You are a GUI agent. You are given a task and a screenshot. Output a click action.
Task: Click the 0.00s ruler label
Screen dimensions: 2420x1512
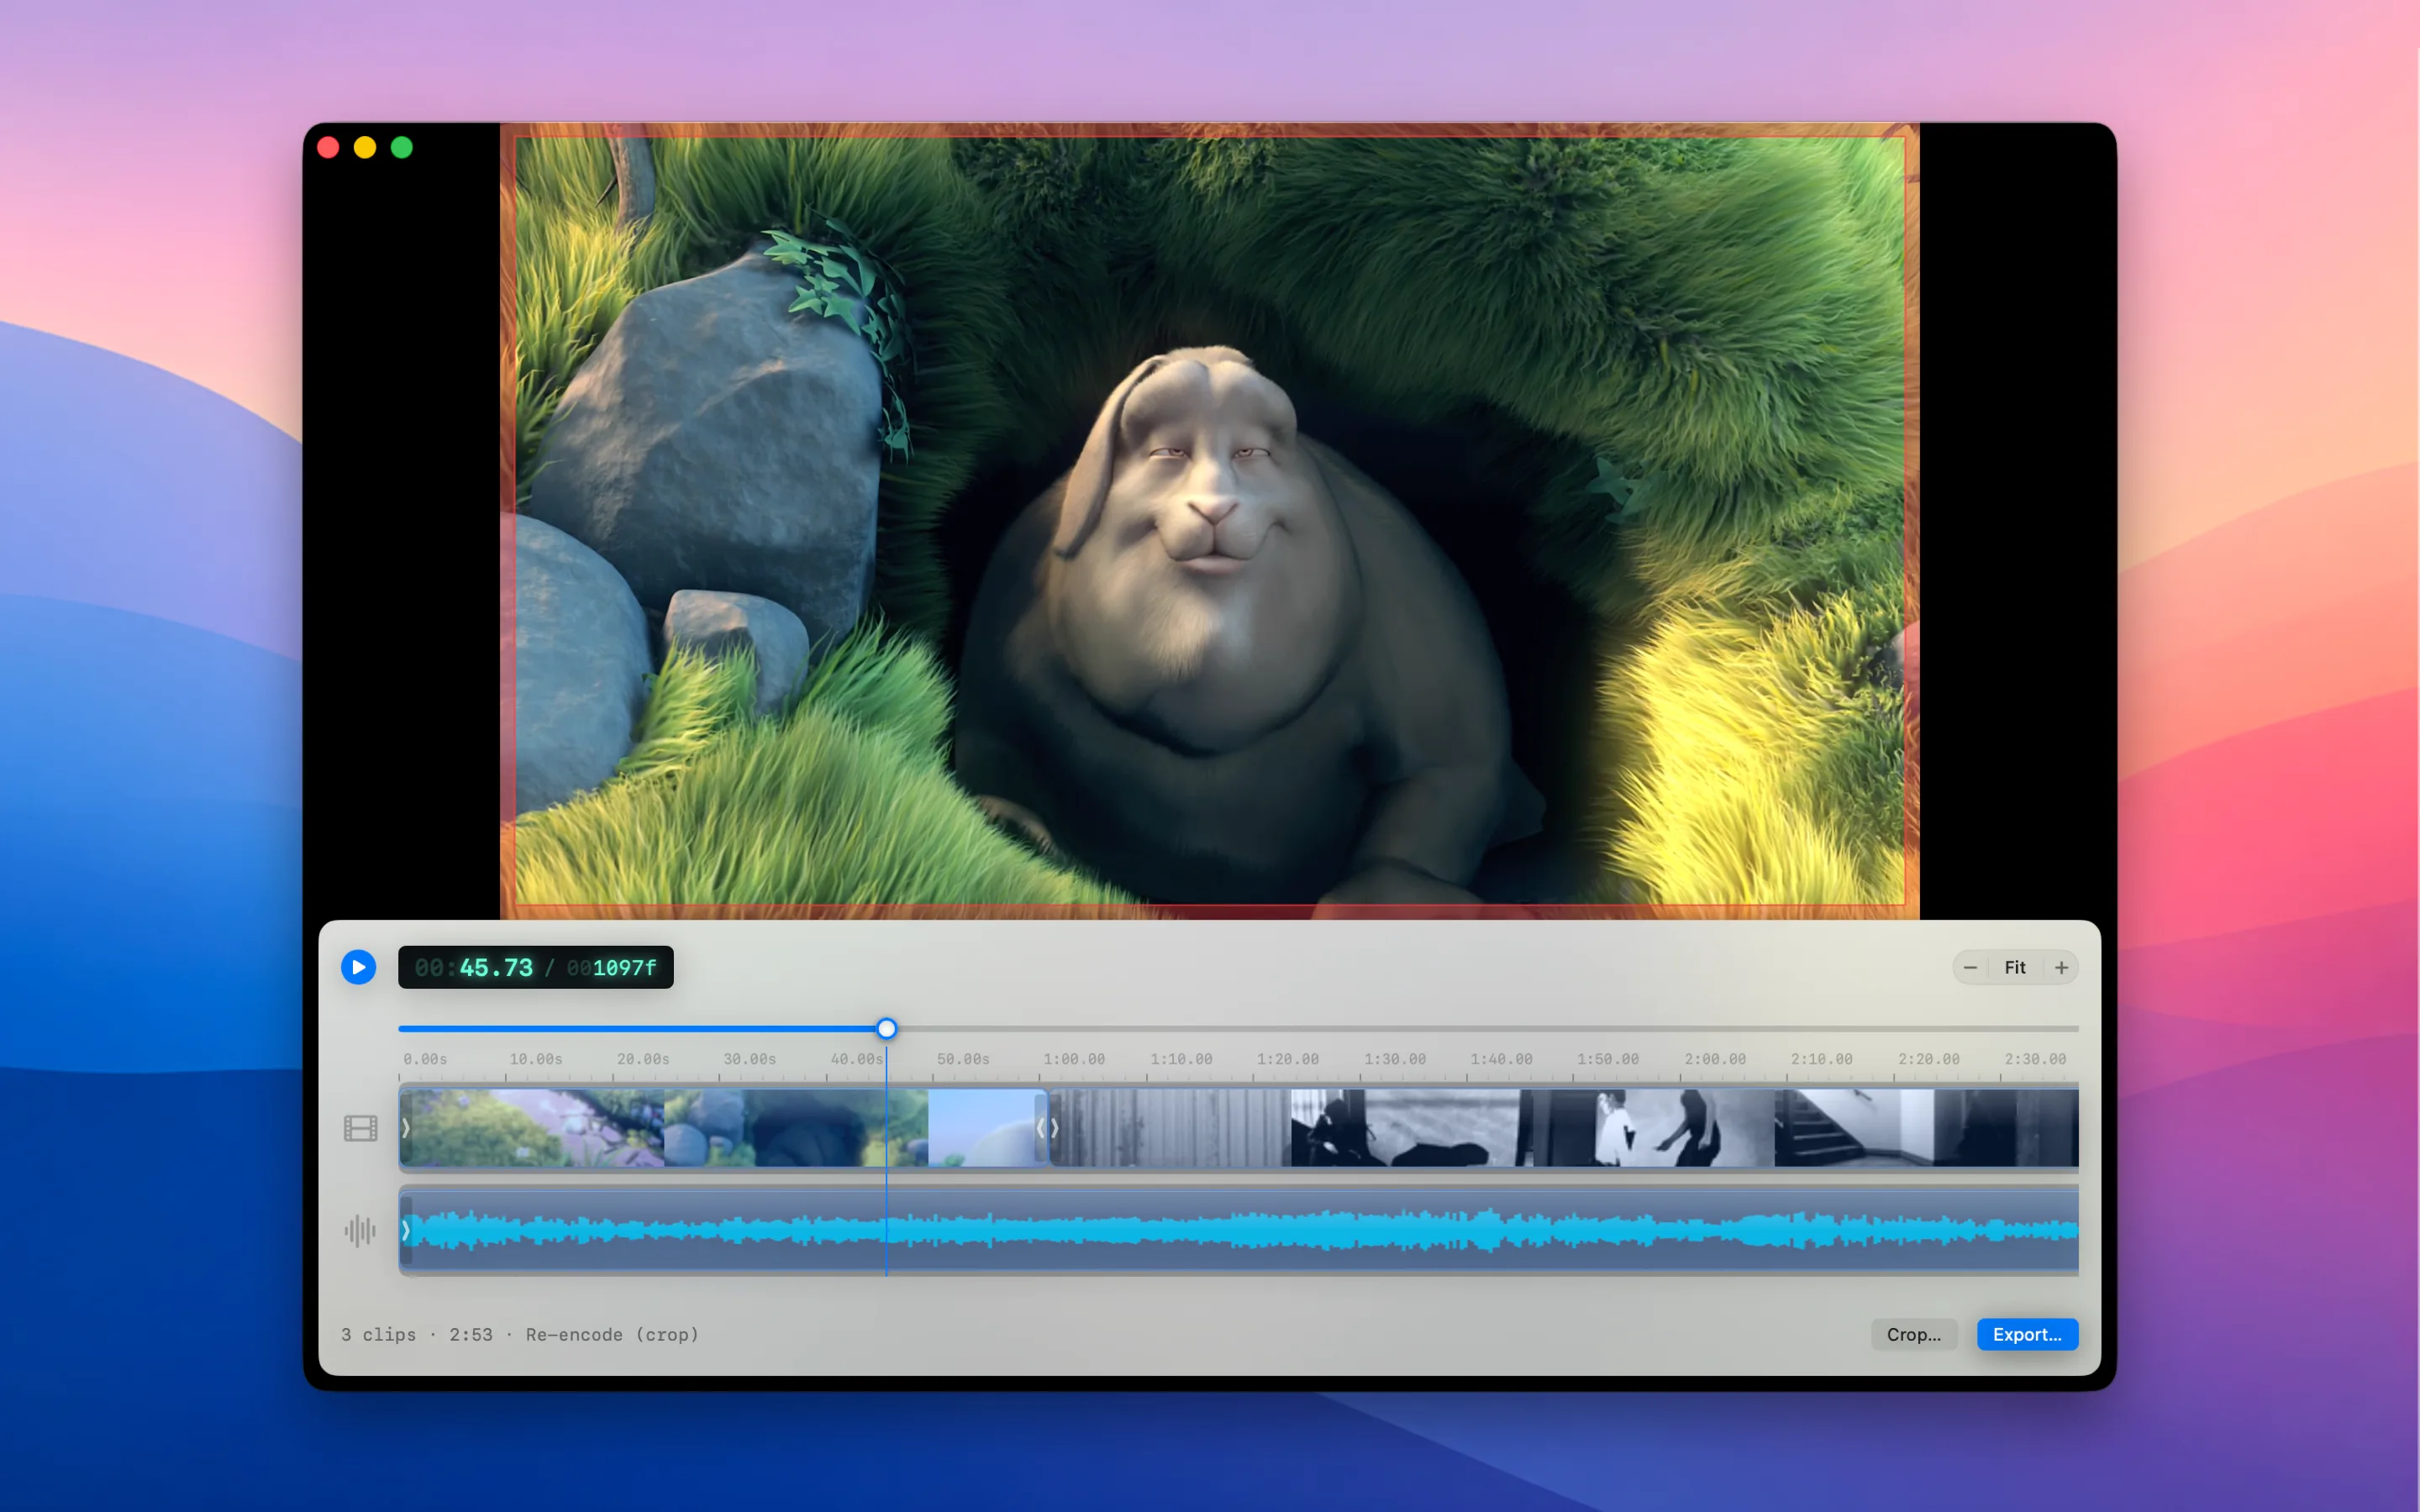pos(425,1059)
